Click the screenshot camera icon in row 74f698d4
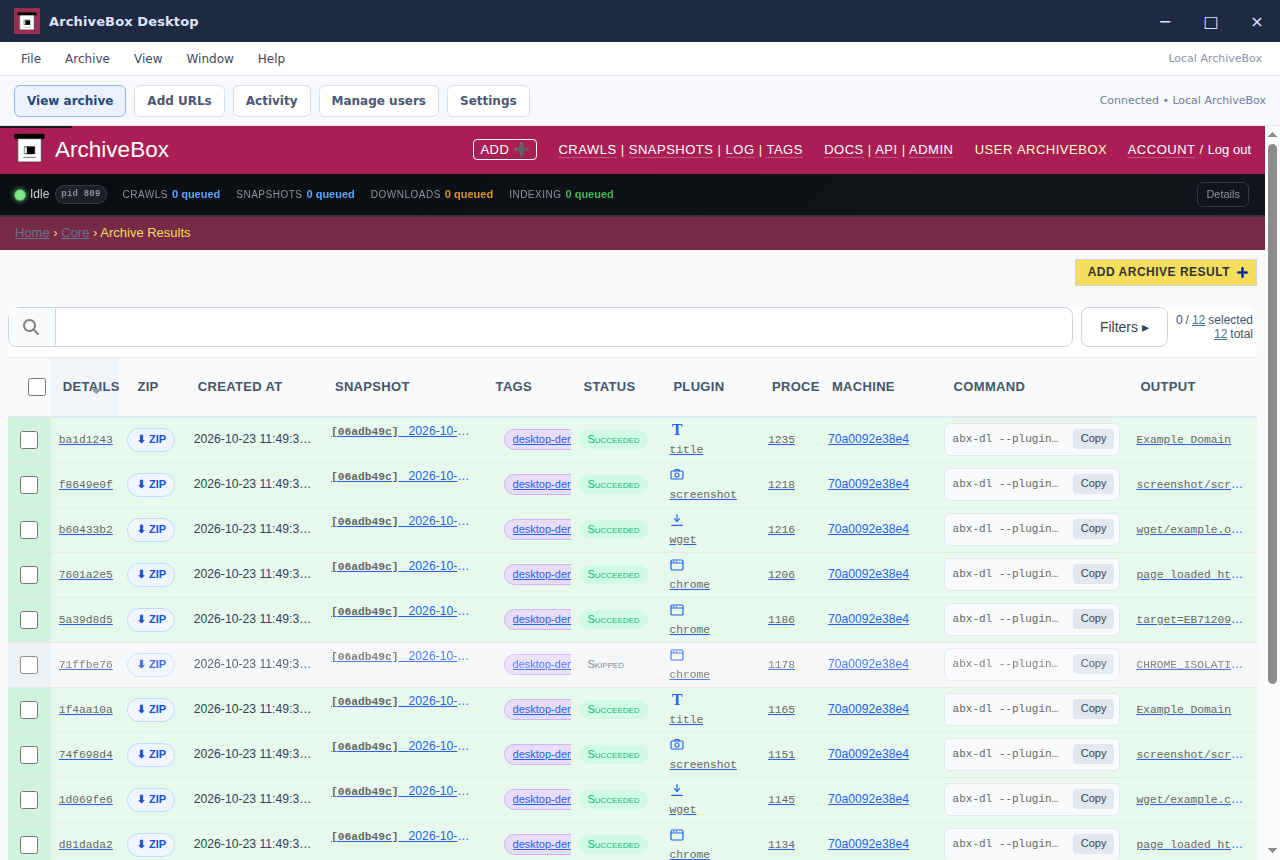1280x860 pixels. coord(677,744)
